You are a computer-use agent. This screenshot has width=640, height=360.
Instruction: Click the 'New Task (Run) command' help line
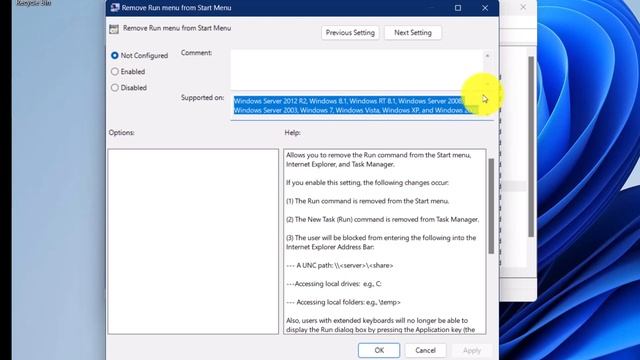click(382, 219)
